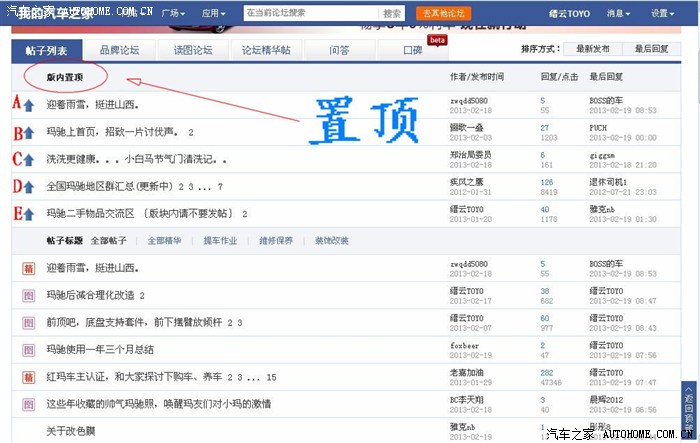
Task: Click the 精 badge beside 红玛车主认证
Action: coord(29,377)
